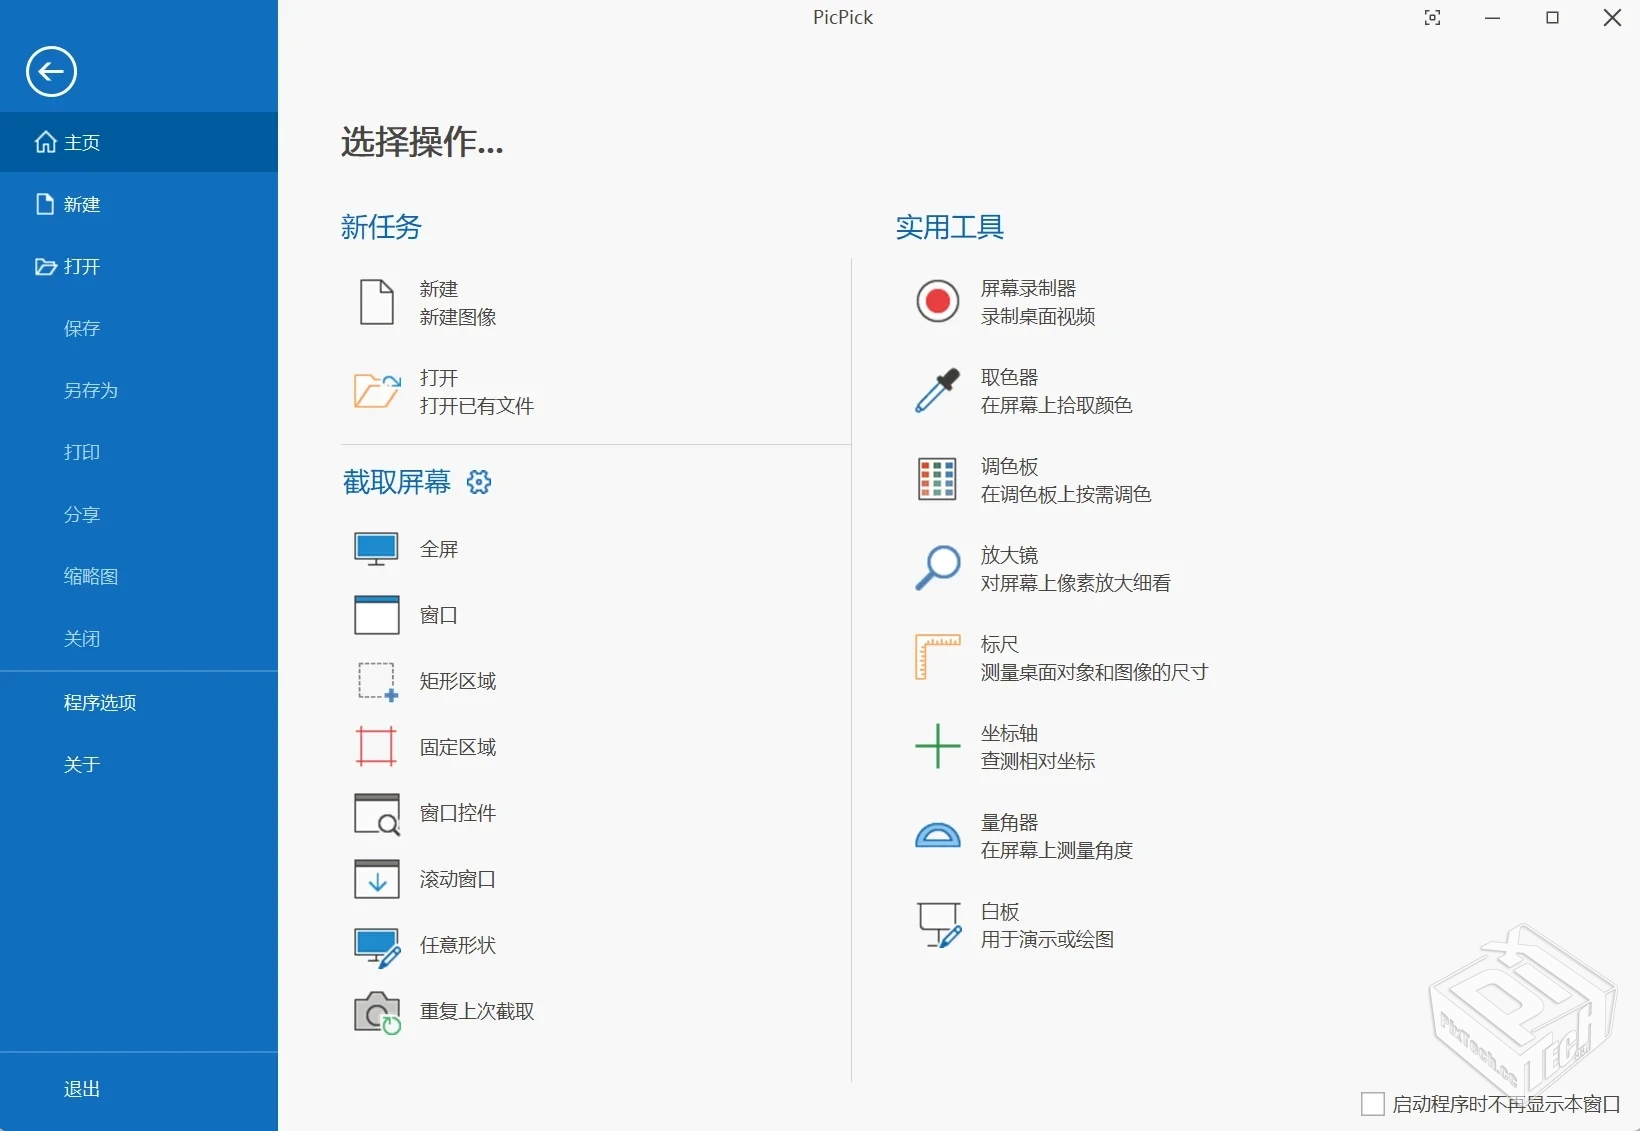Switch to the 分享 share section
The height and width of the screenshot is (1131, 1640).
[83, 514]
